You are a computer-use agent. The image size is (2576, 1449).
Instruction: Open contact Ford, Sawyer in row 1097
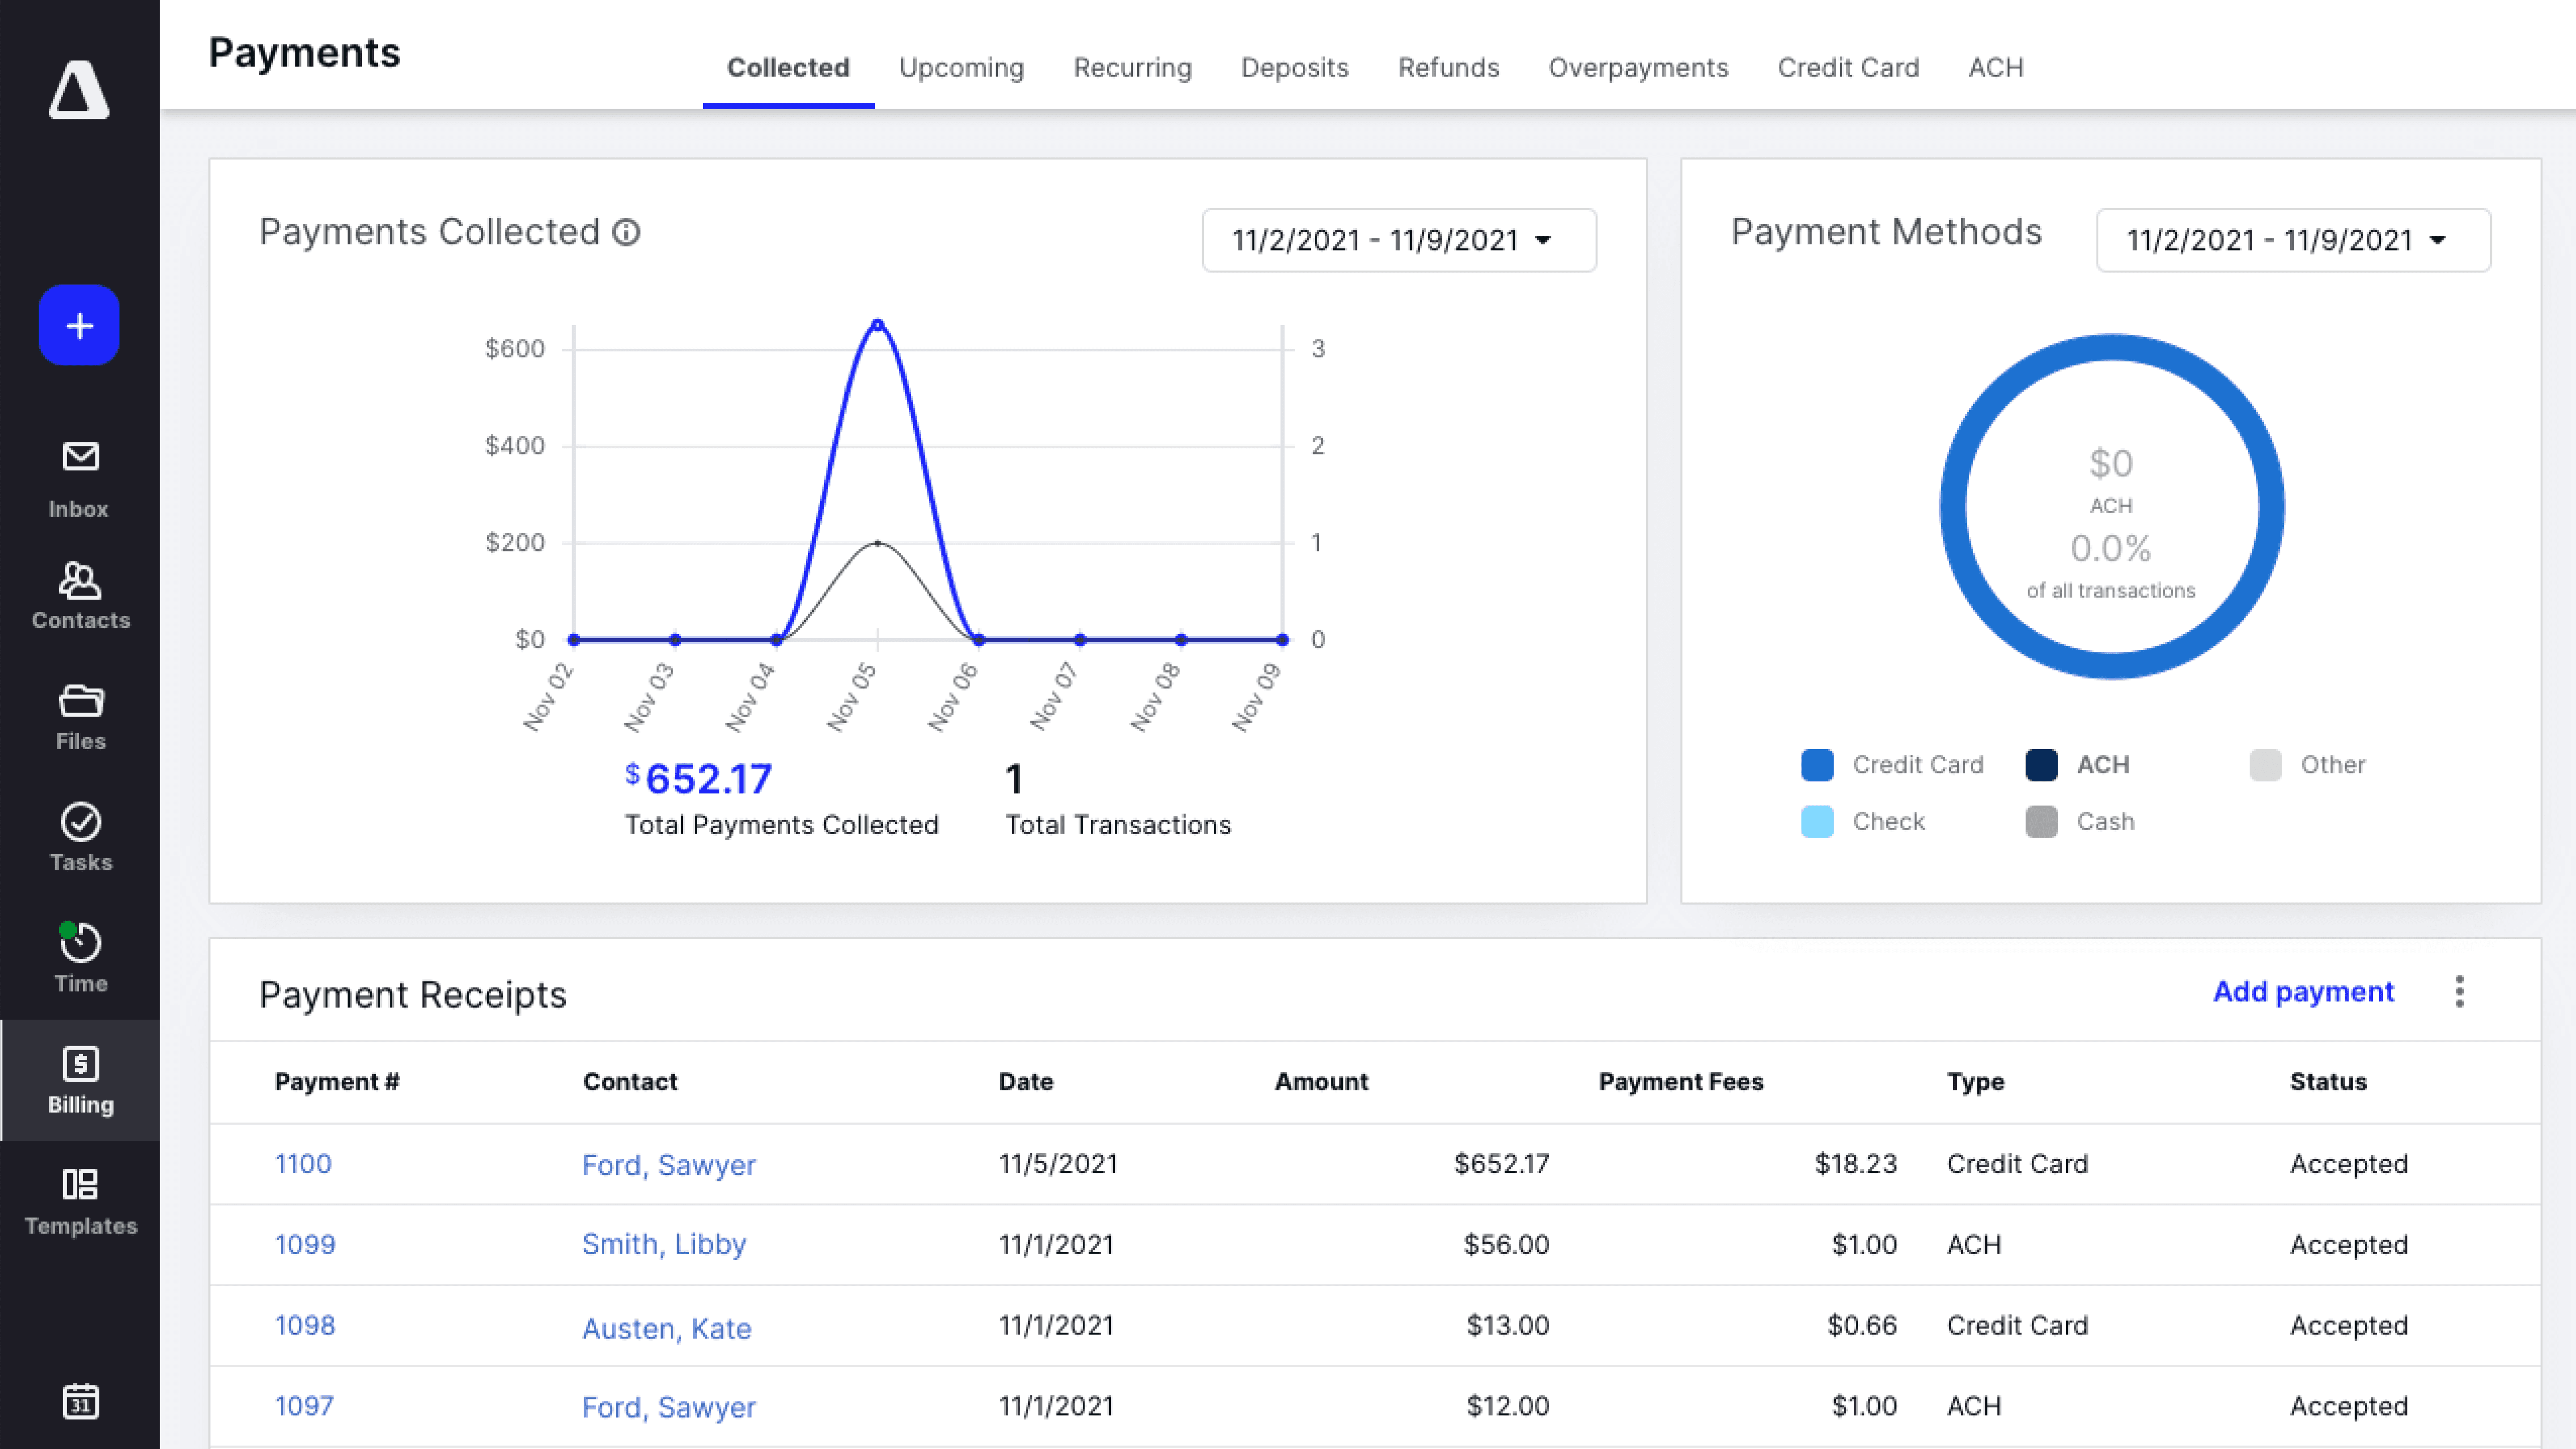[669, 1407]
